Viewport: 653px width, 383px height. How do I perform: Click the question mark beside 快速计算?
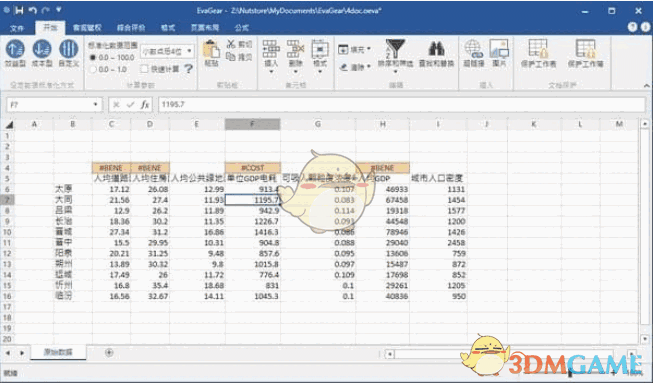189,69
